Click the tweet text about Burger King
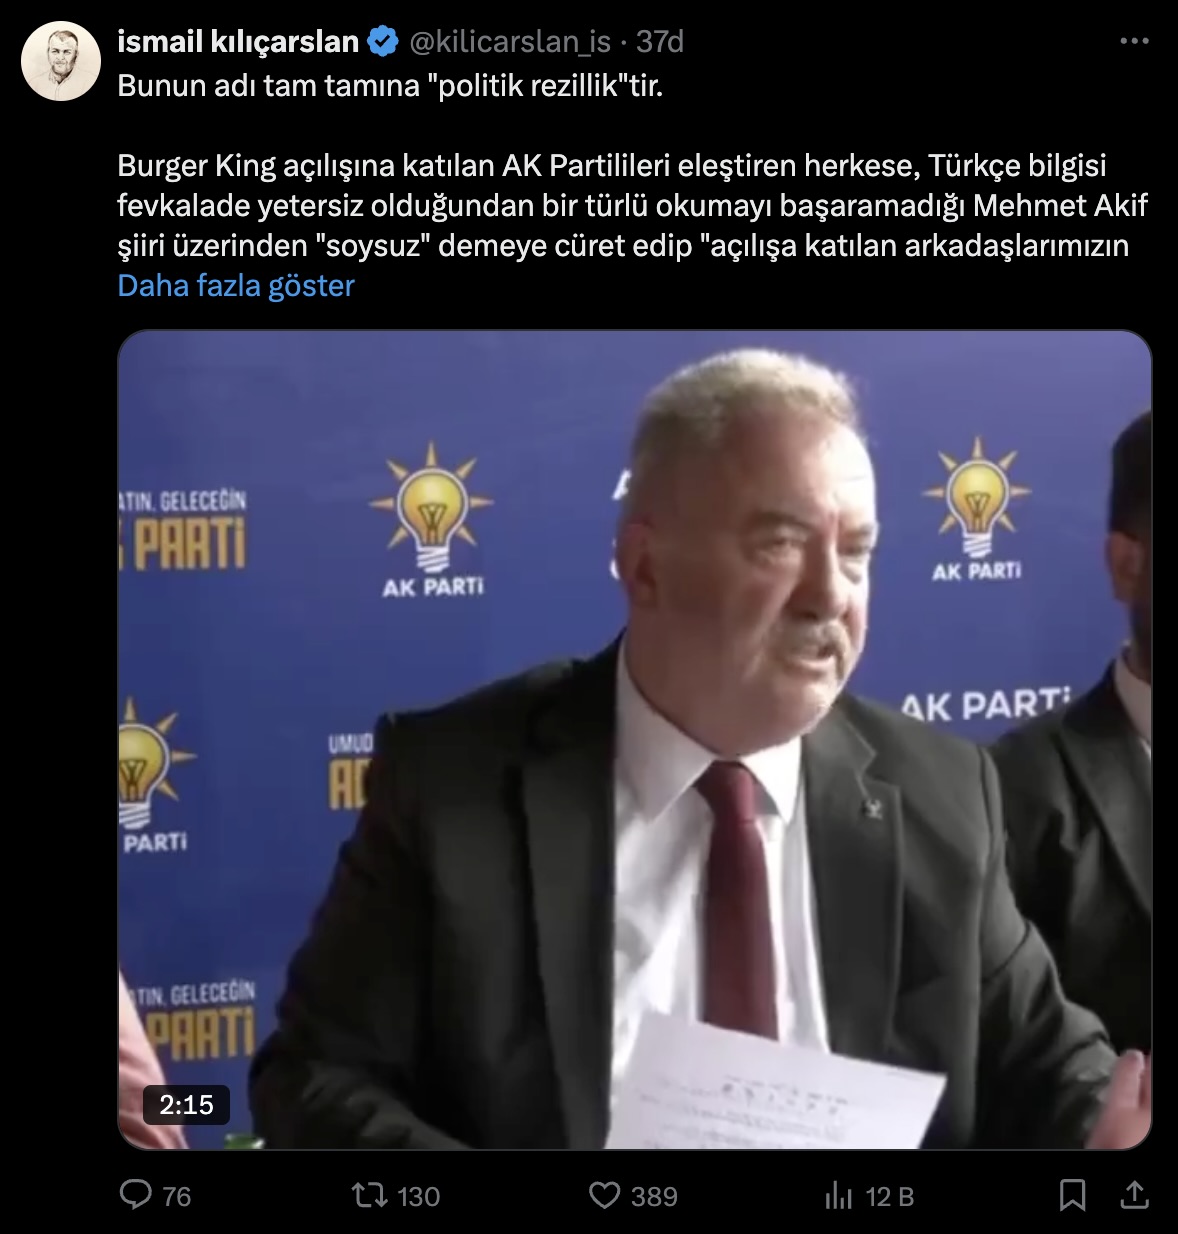Screen dimensions: 1178x1234 click(x=632, y=205)
